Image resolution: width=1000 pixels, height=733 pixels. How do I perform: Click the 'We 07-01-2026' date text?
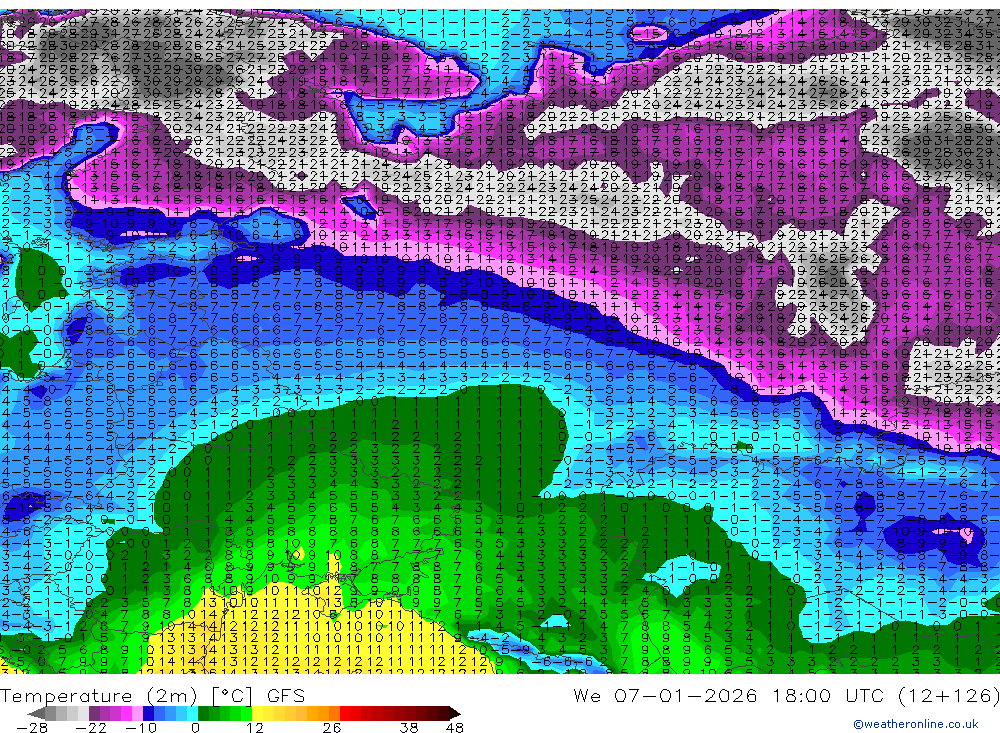[x=665, y=695]
